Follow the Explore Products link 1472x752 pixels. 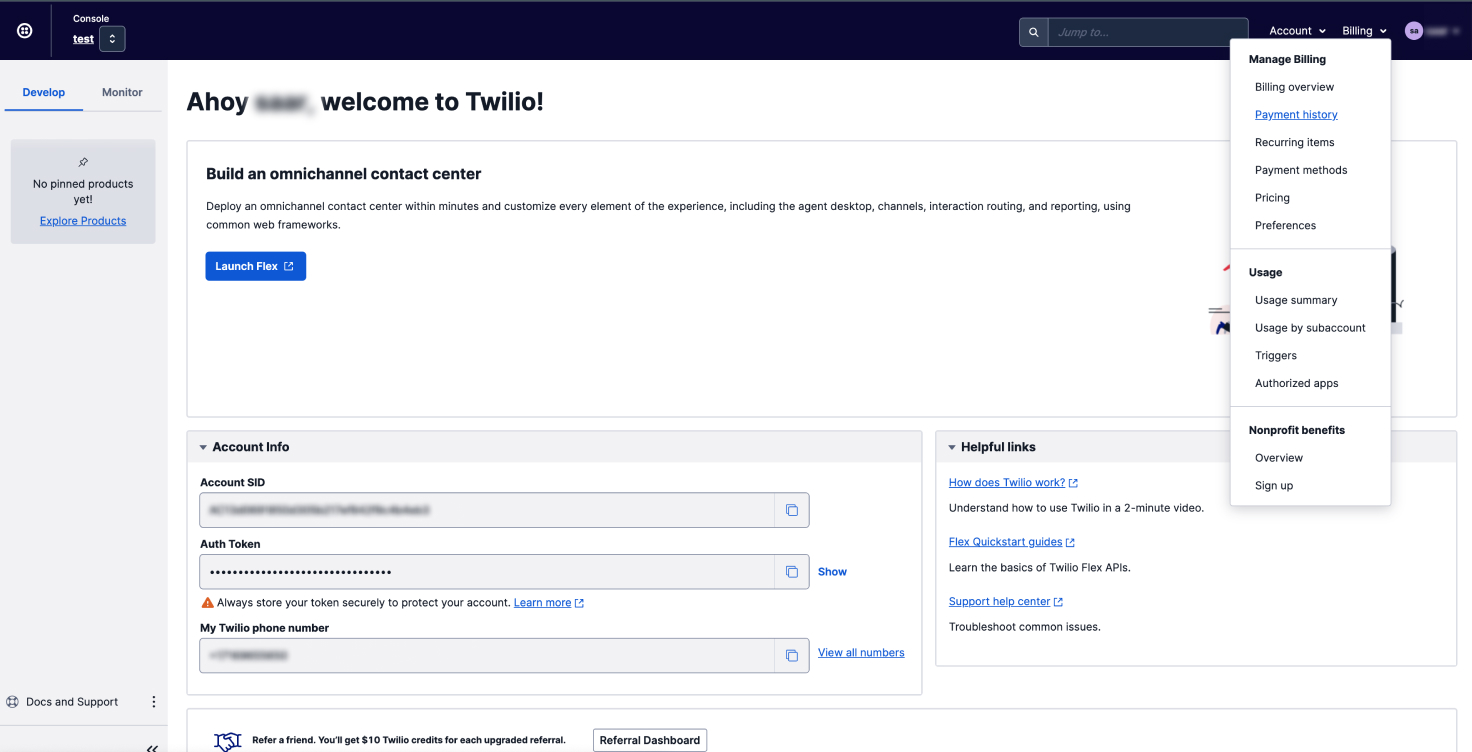click(83, 221)
